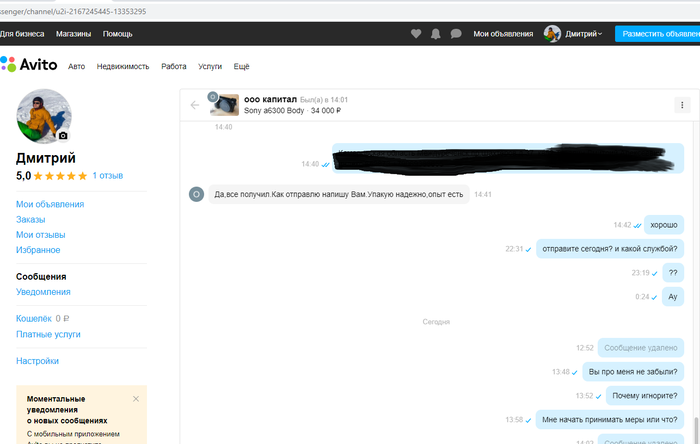Viewport: 700px width, 444px height.
Task: Open the Недвижимость category
Action: click(123, 66)
